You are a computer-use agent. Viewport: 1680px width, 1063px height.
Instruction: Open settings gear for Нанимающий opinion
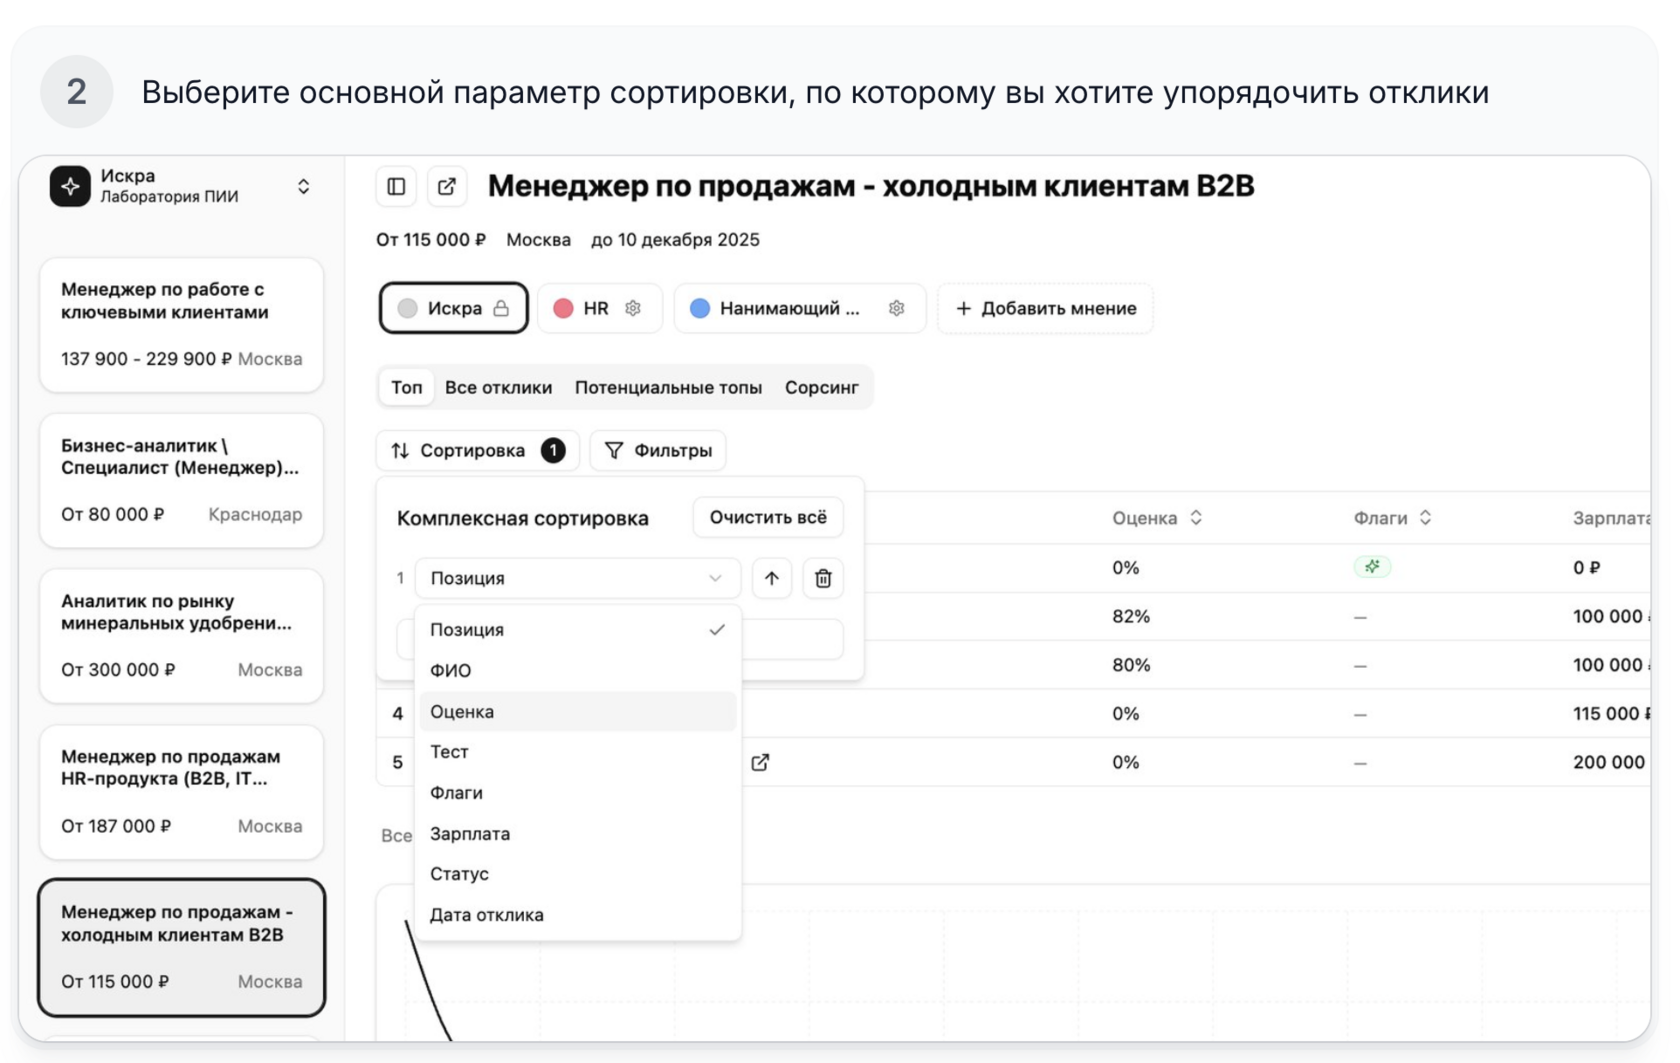[x=896, y=309]
